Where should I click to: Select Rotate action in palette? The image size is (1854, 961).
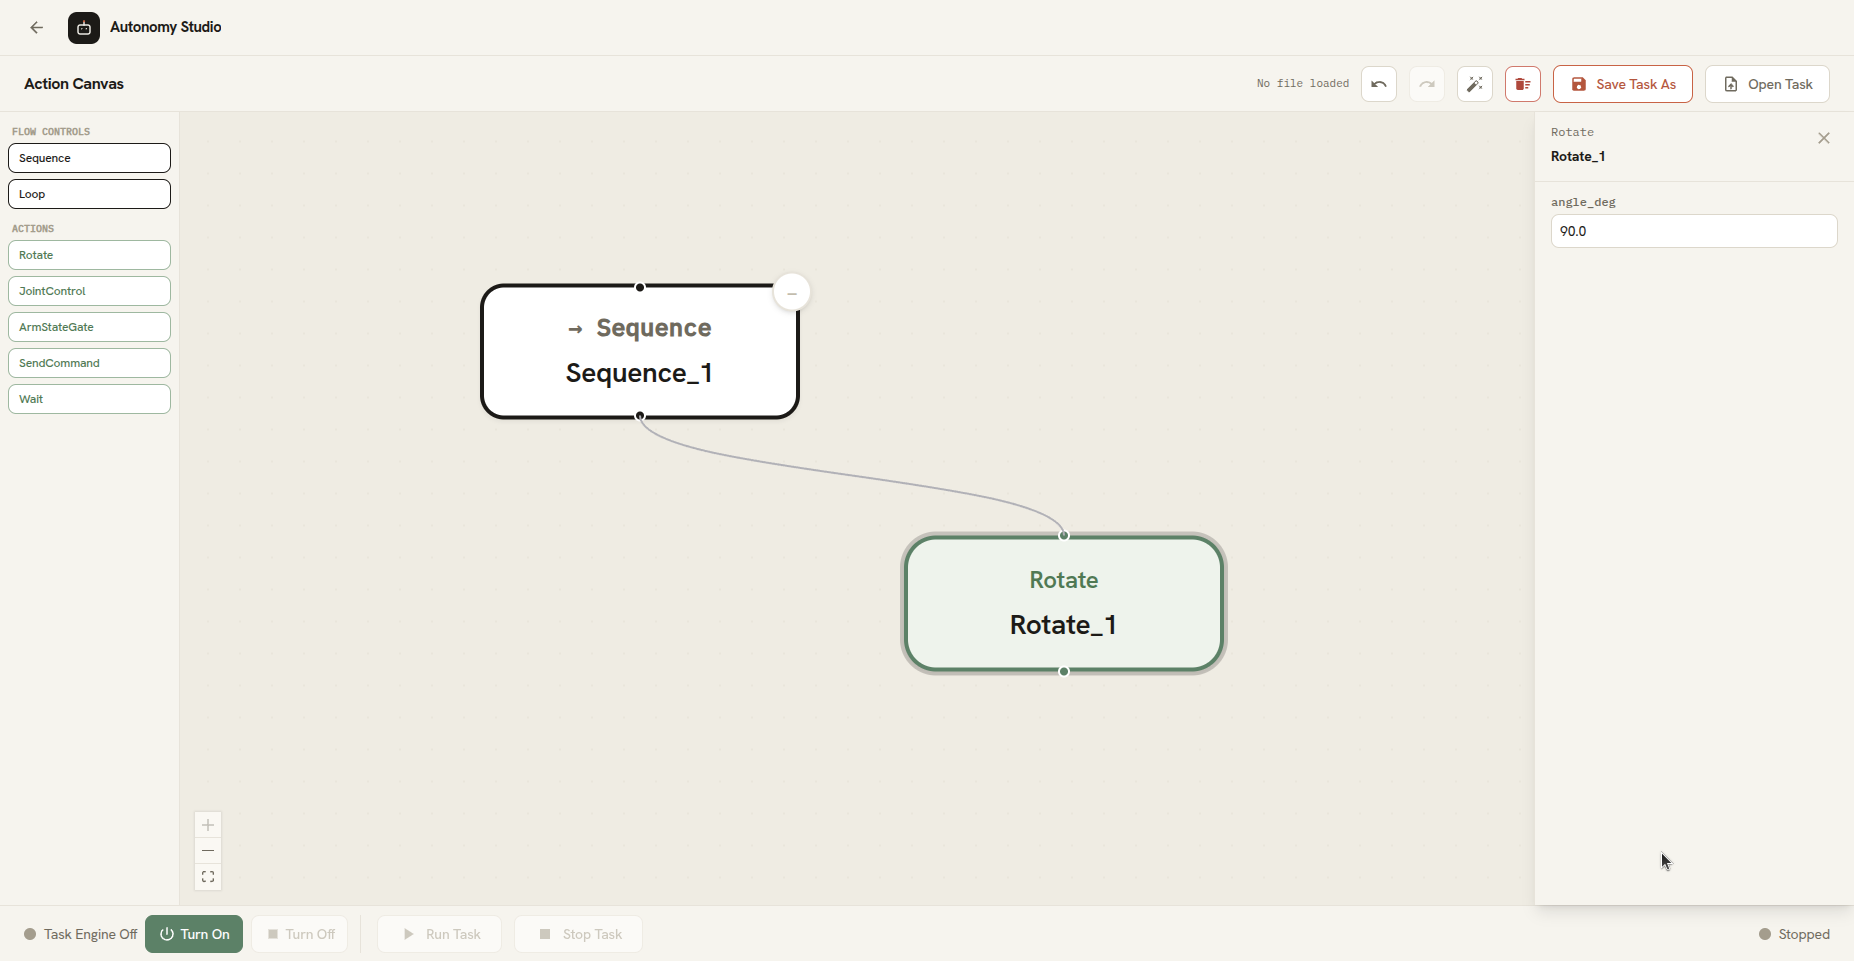click(x=89, y=255)
